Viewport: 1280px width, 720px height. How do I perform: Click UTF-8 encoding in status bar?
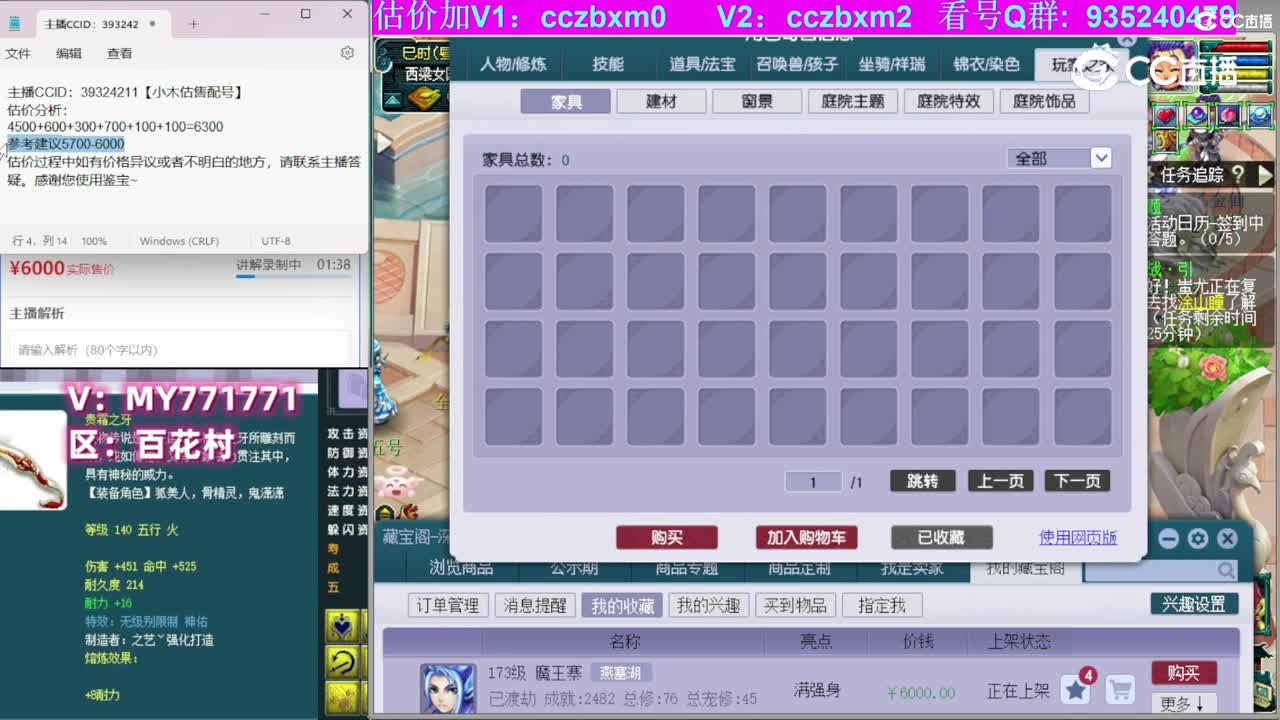pyautogui.click(x=276, y=241)
